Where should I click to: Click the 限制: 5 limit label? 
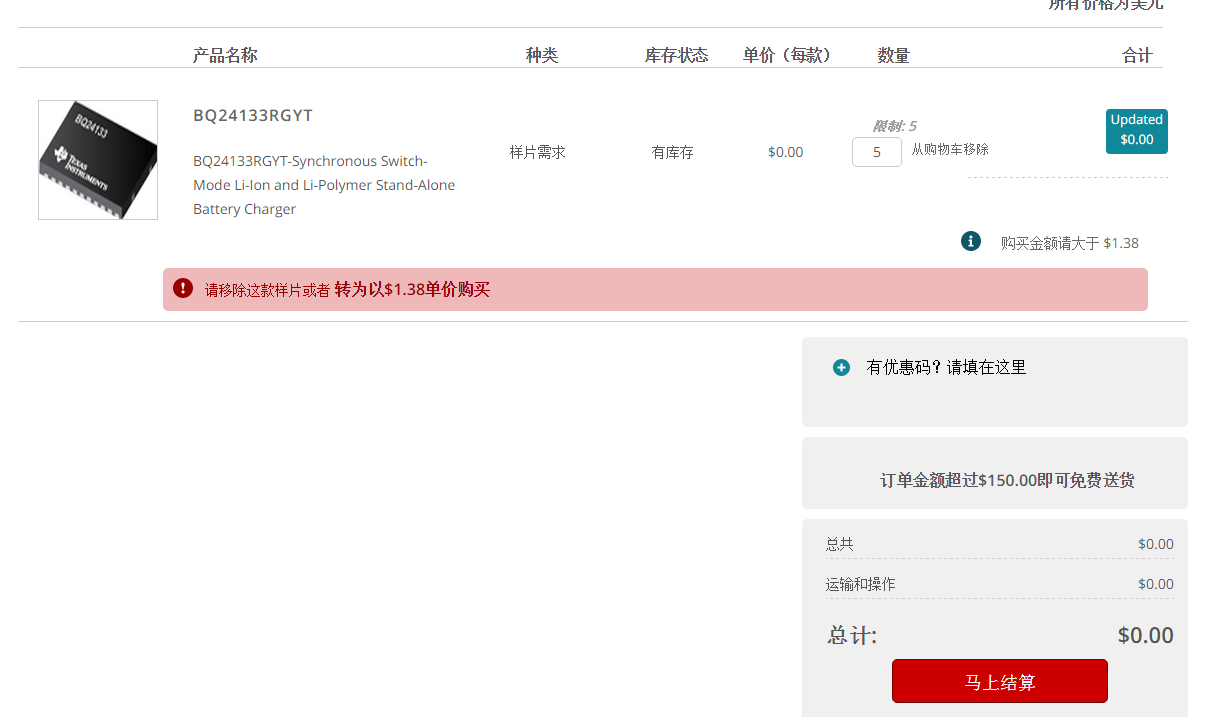click(x=895, y=126)
